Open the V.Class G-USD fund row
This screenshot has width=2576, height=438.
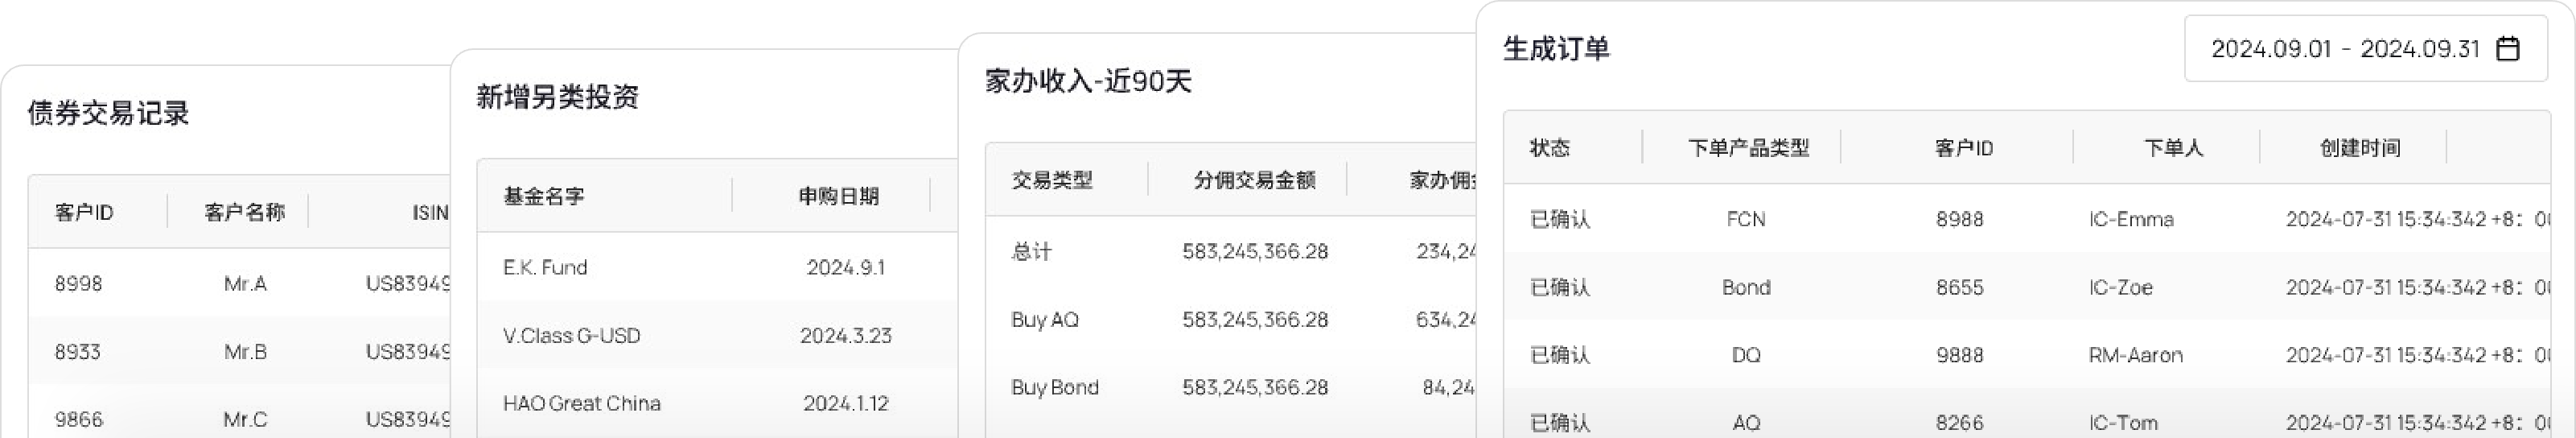tap(571, 335)
